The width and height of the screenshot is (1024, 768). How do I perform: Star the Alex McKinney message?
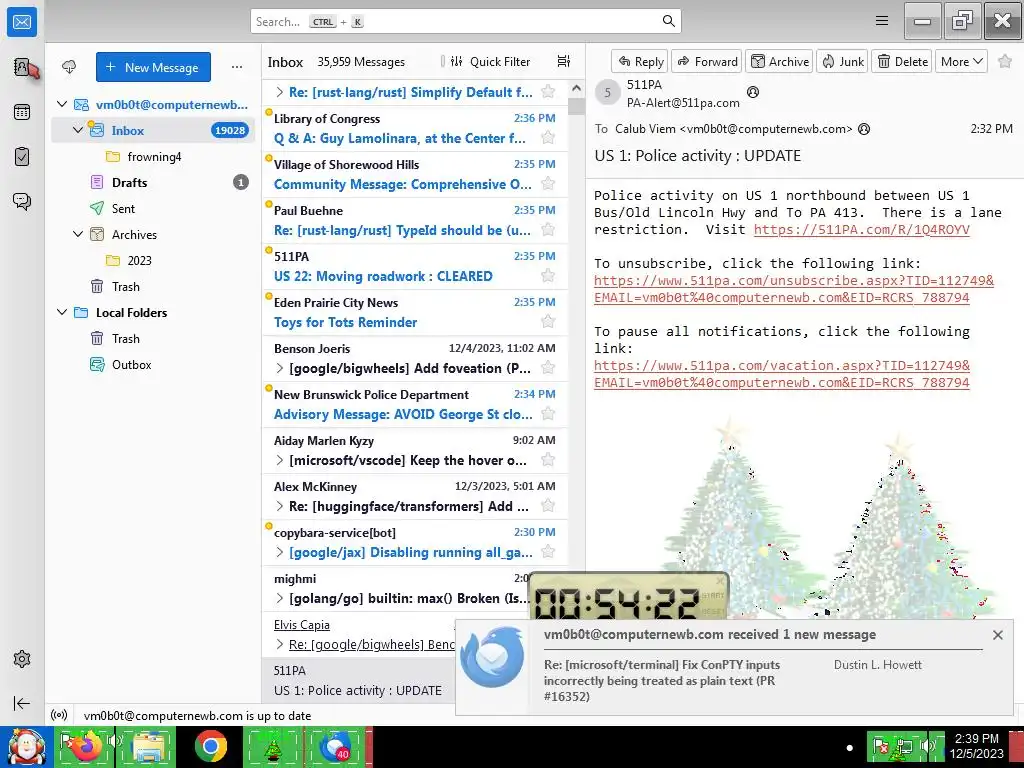click(548, 505)
